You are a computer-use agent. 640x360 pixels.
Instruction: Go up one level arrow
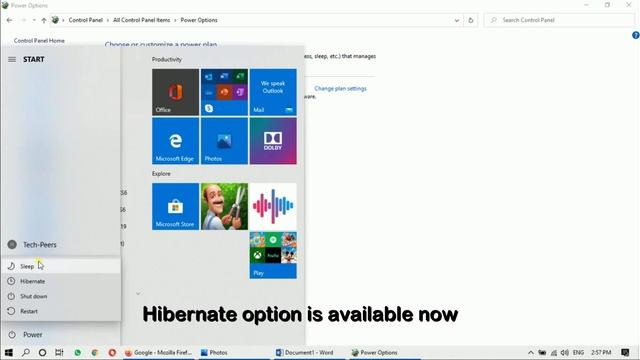[x=44, y=20]
